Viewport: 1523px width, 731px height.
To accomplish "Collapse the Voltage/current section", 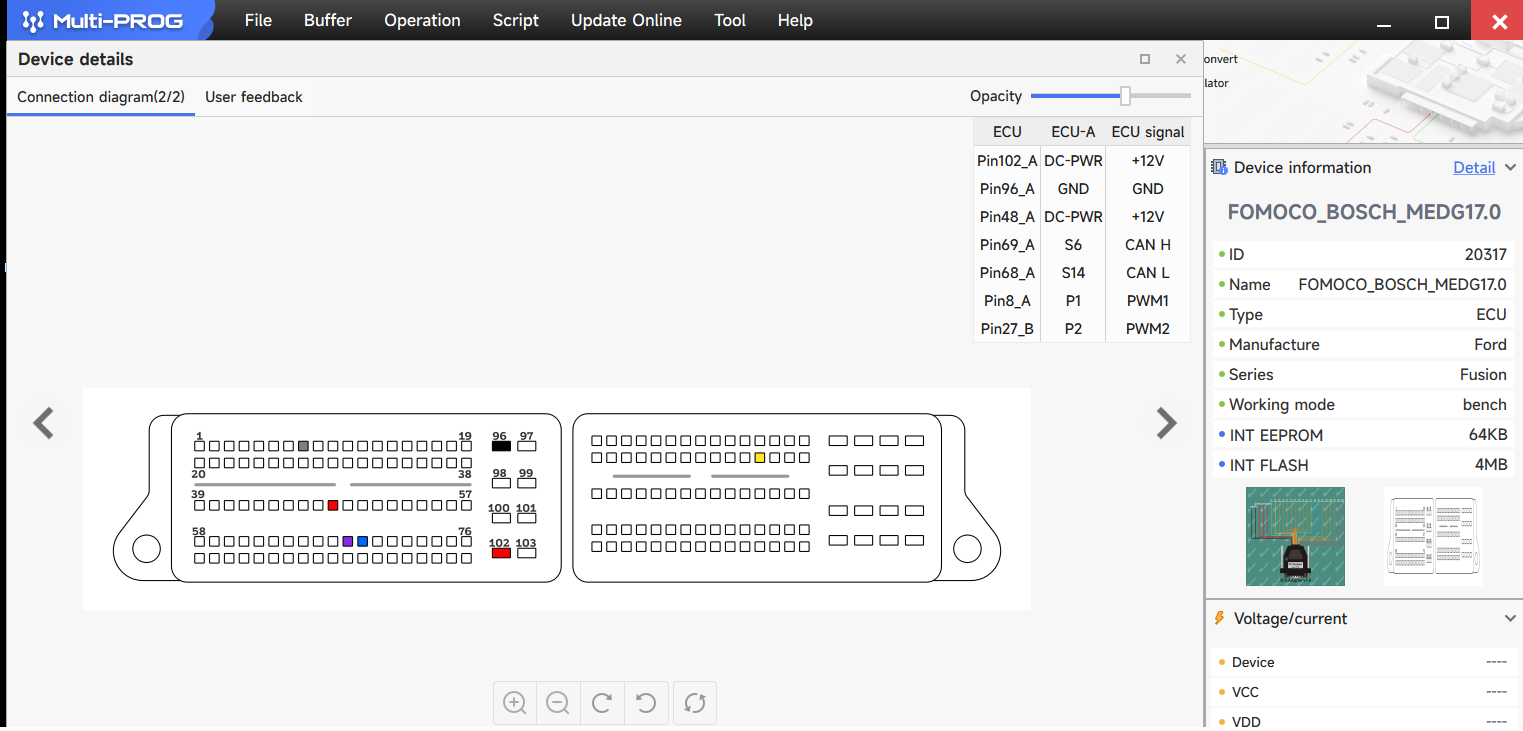I will (x=1510, y=619).
